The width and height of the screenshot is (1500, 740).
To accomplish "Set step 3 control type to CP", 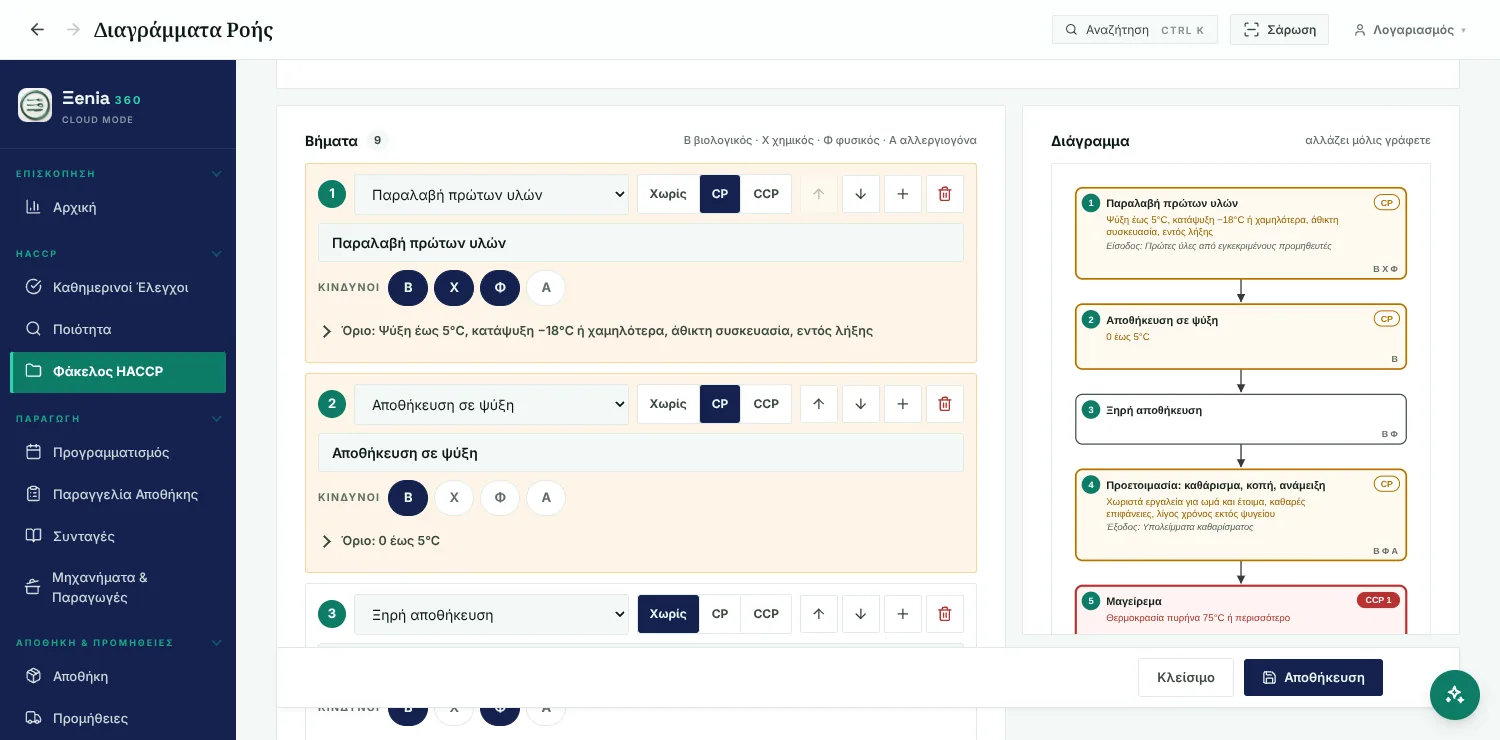I will 720,614.
